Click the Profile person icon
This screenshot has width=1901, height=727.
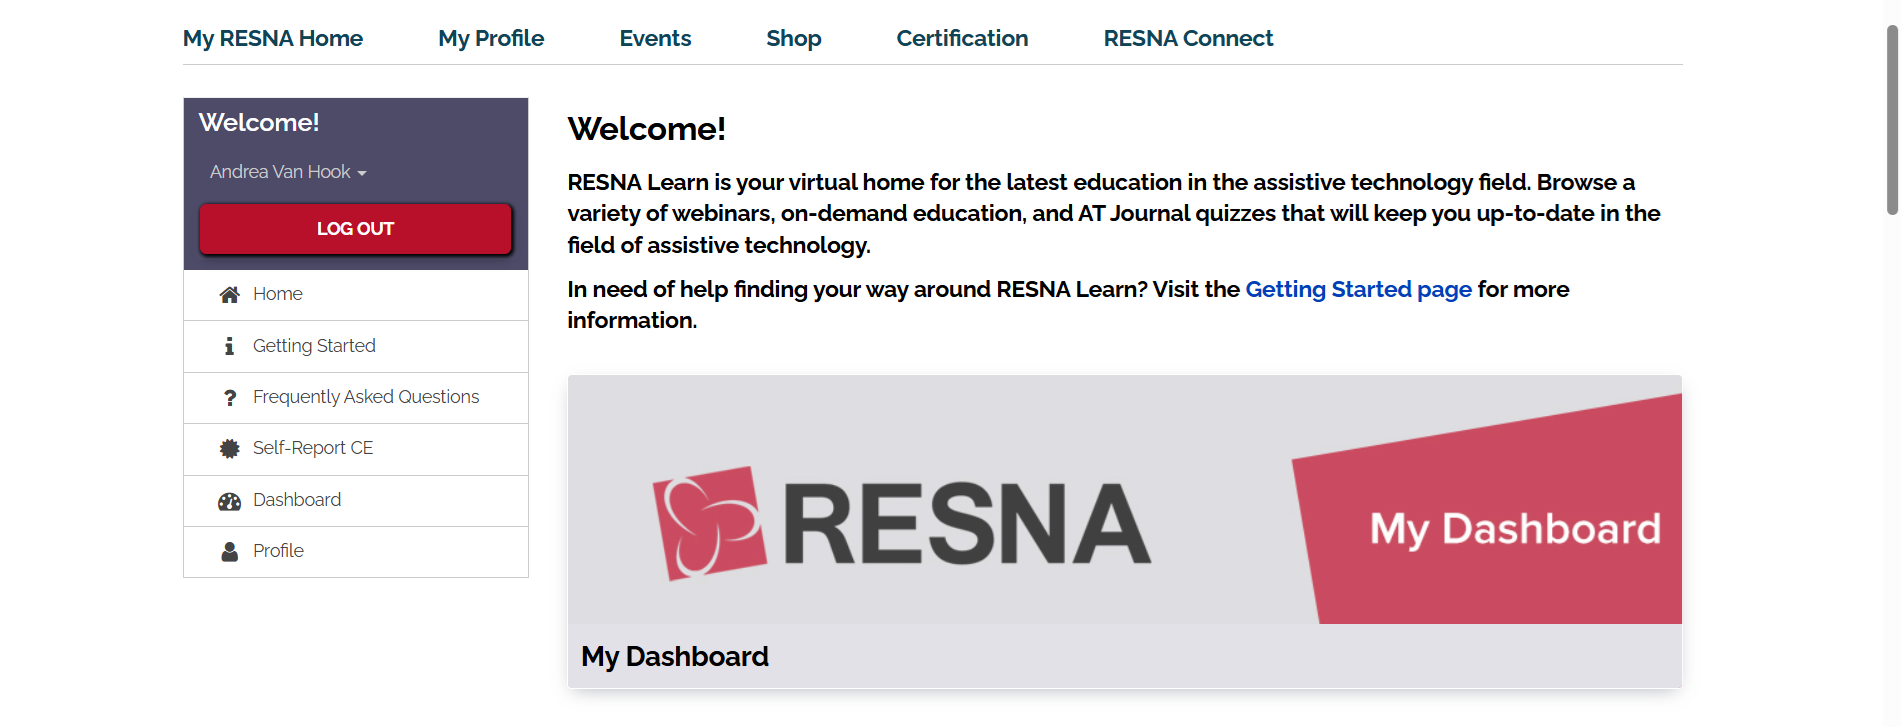point(230,552)
